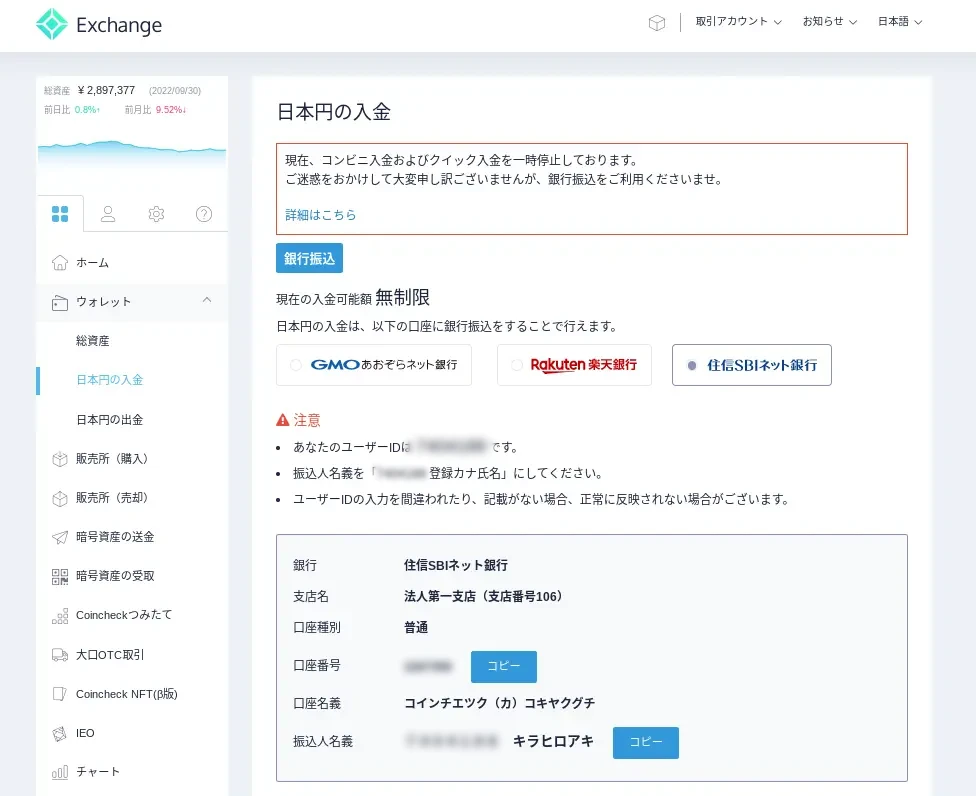The width and height of the screenshot is (976, 796).
Task: Click the キラヒロアキ sender name
Action: tap(553, 741)
